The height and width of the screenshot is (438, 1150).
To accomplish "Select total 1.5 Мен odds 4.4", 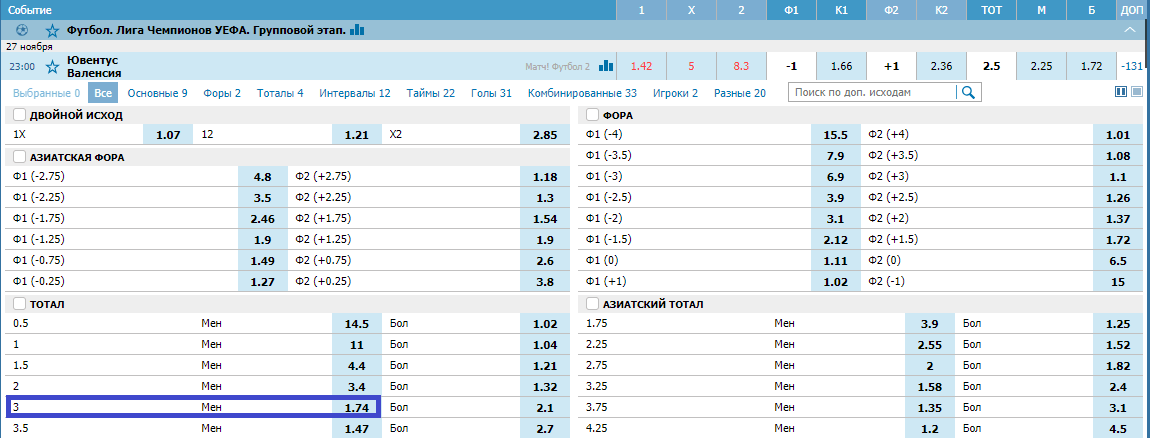I will point(356,365).
